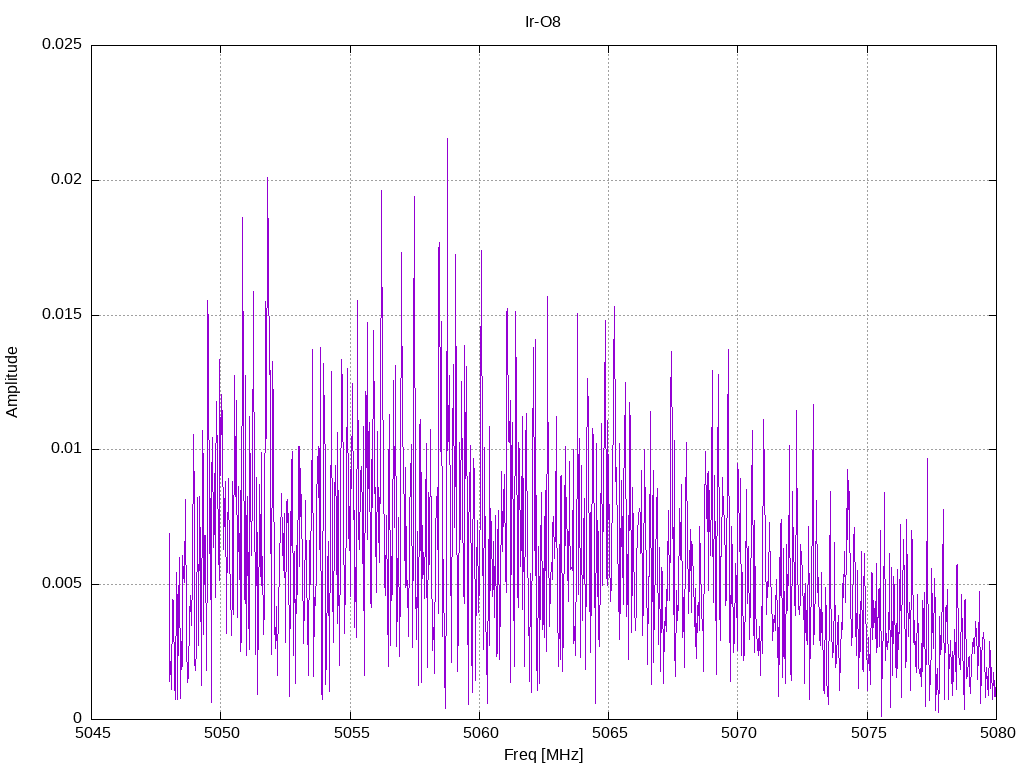Click the Ir-O8 plot title

[543, 22]
